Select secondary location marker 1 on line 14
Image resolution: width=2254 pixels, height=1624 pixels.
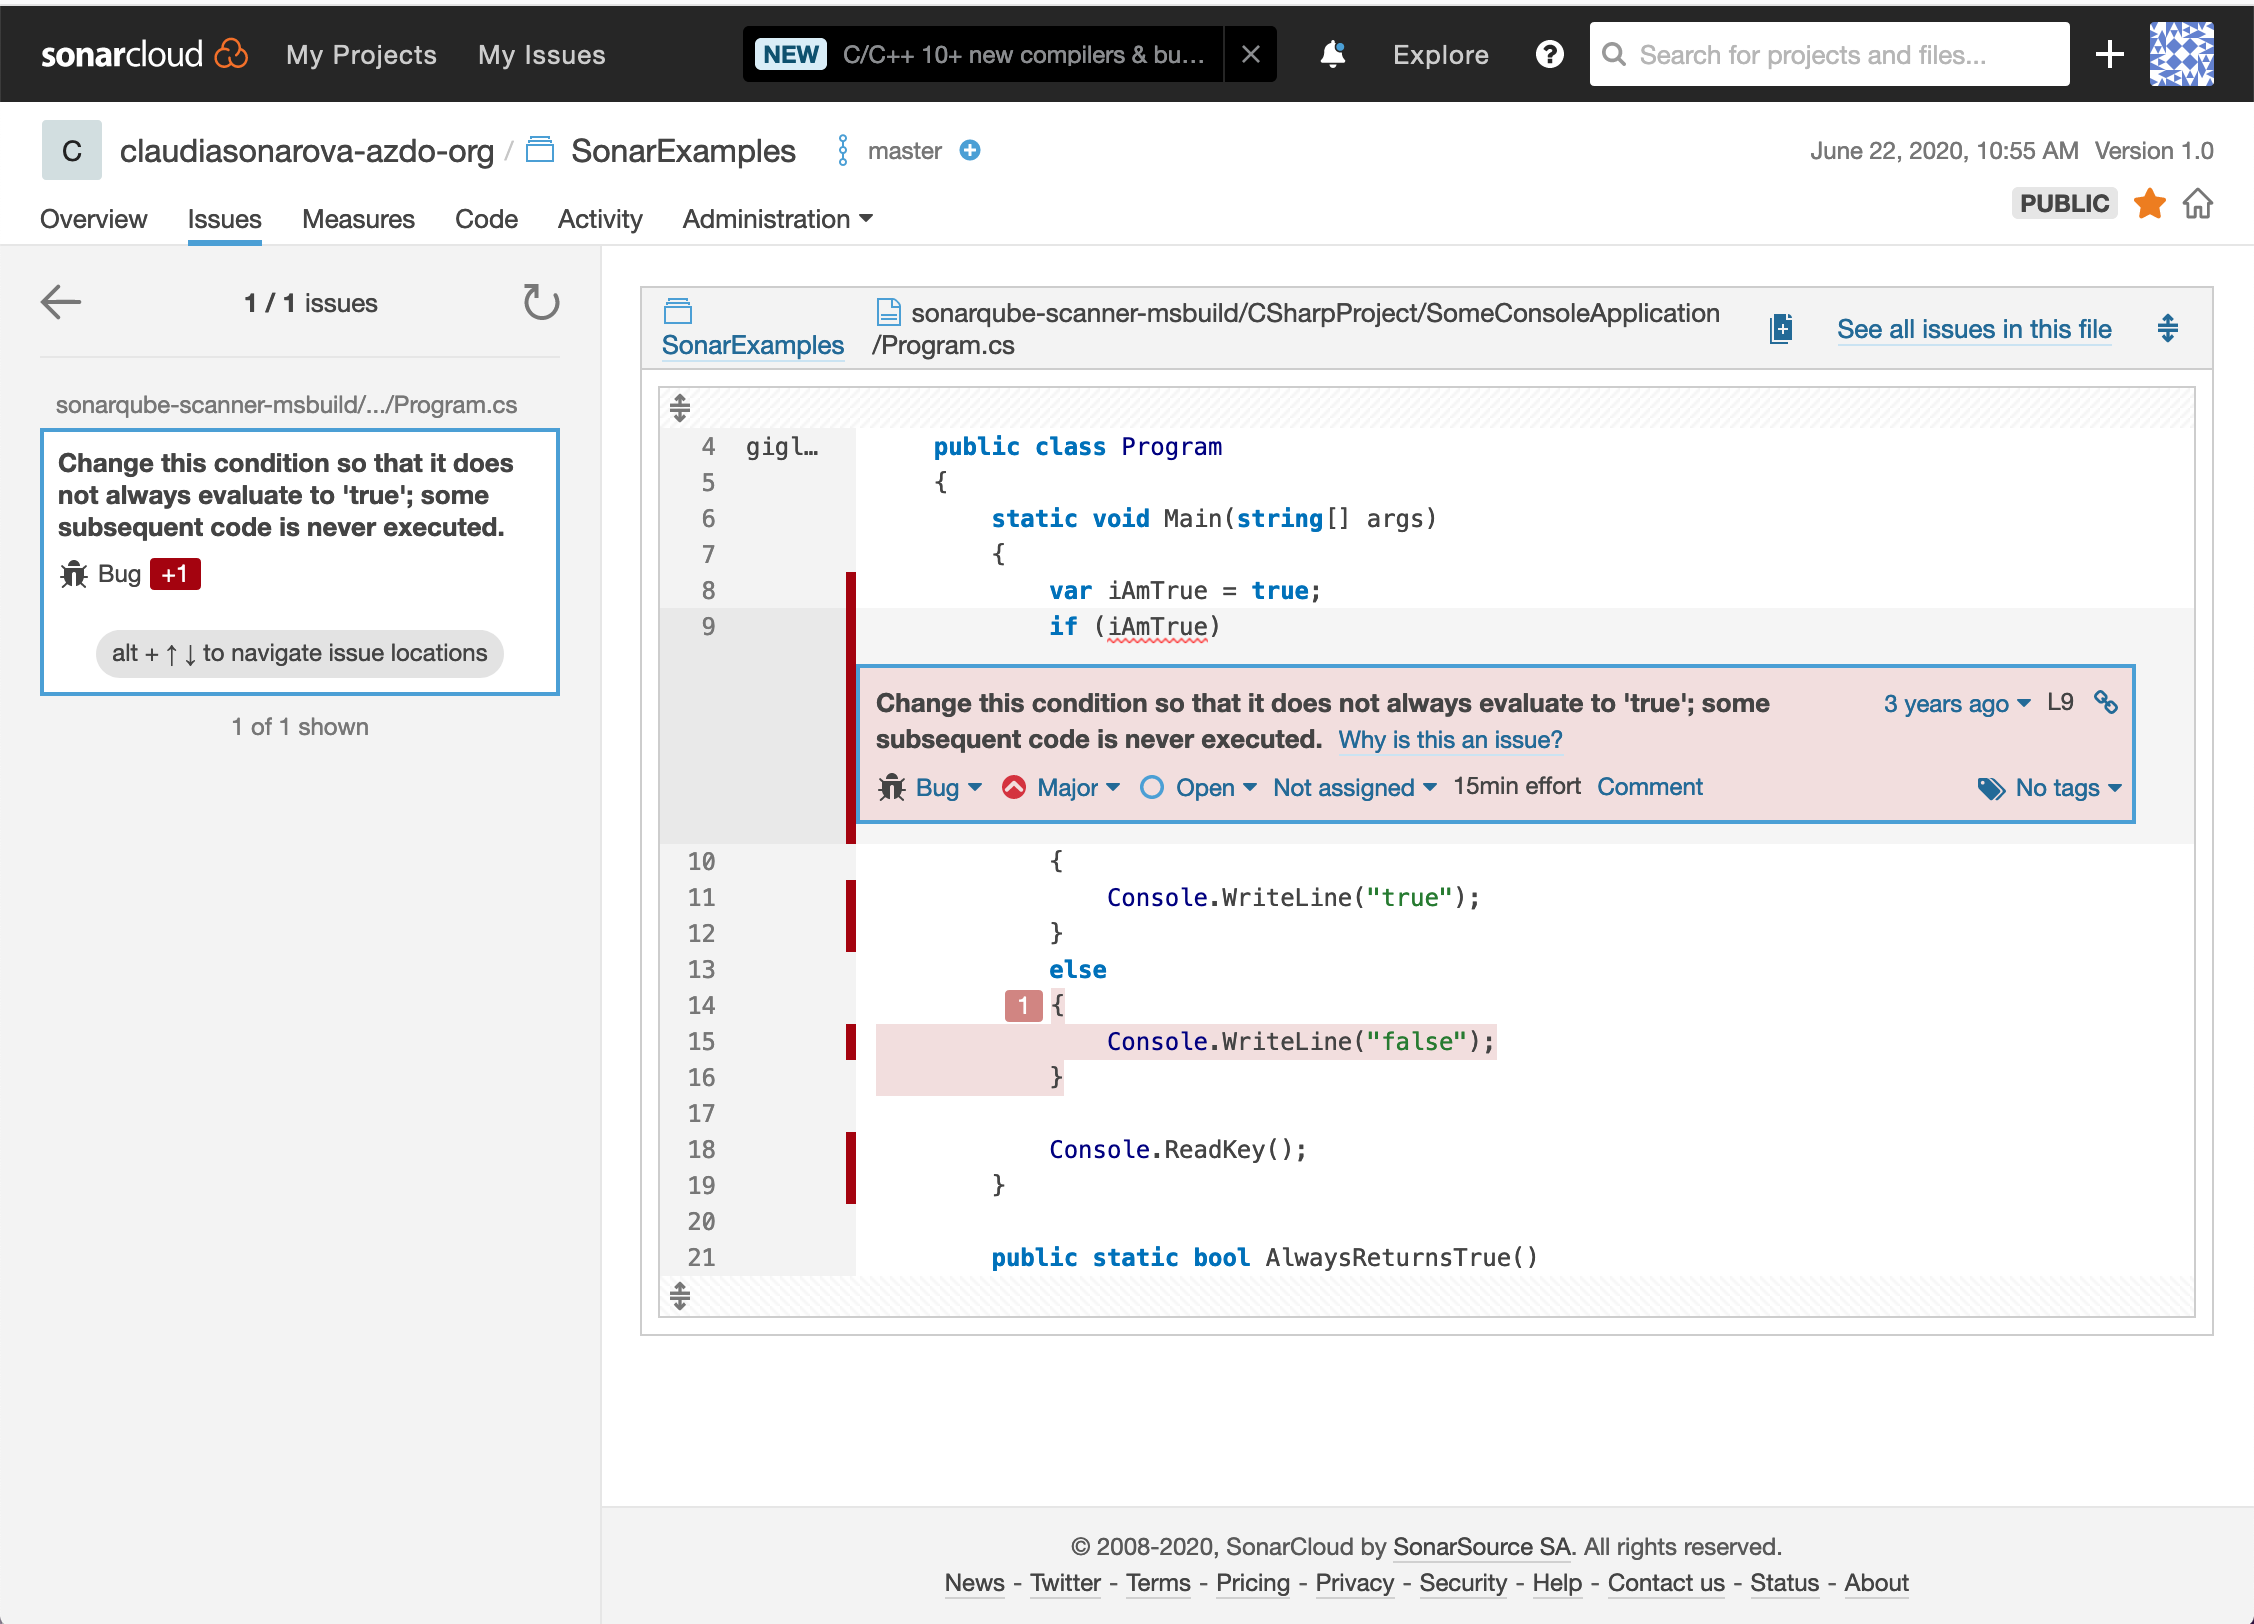1023,1005
